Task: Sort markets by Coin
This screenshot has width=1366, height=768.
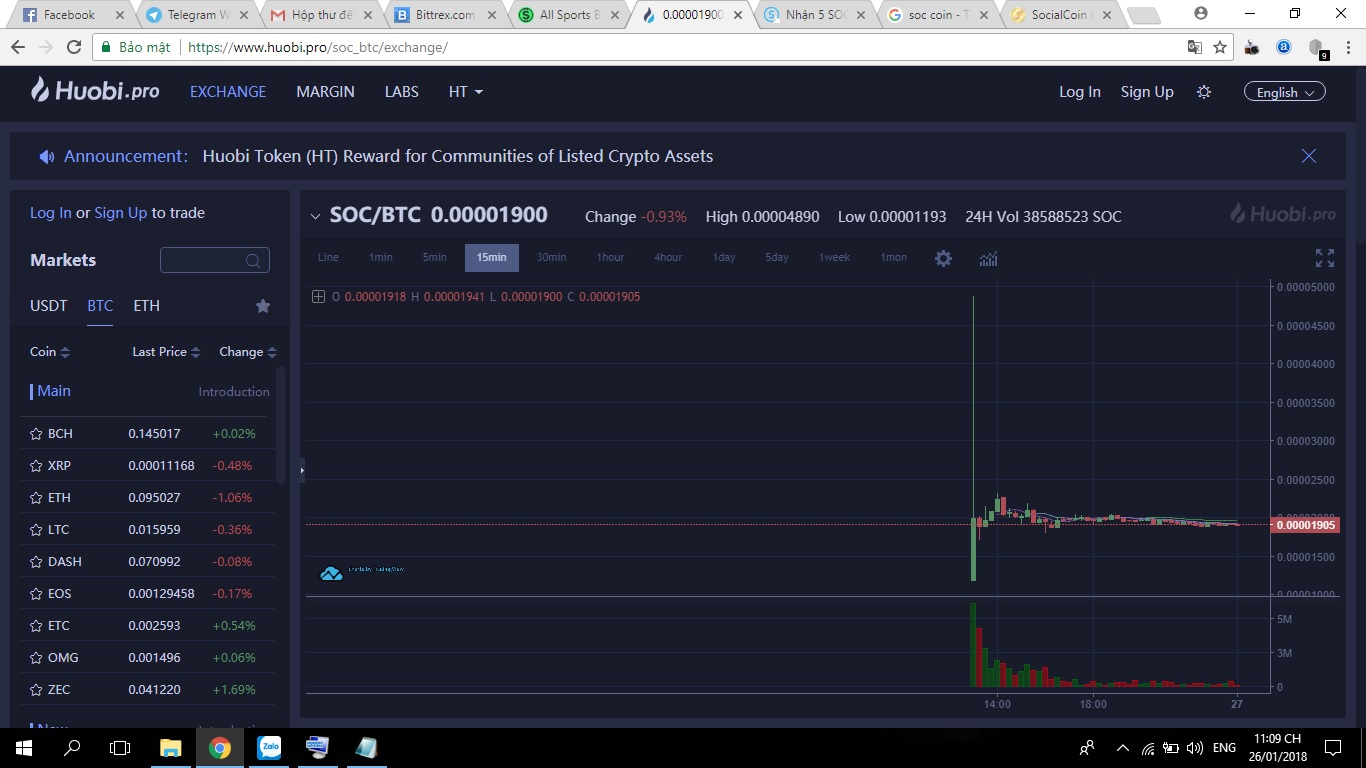Action: 50,352
